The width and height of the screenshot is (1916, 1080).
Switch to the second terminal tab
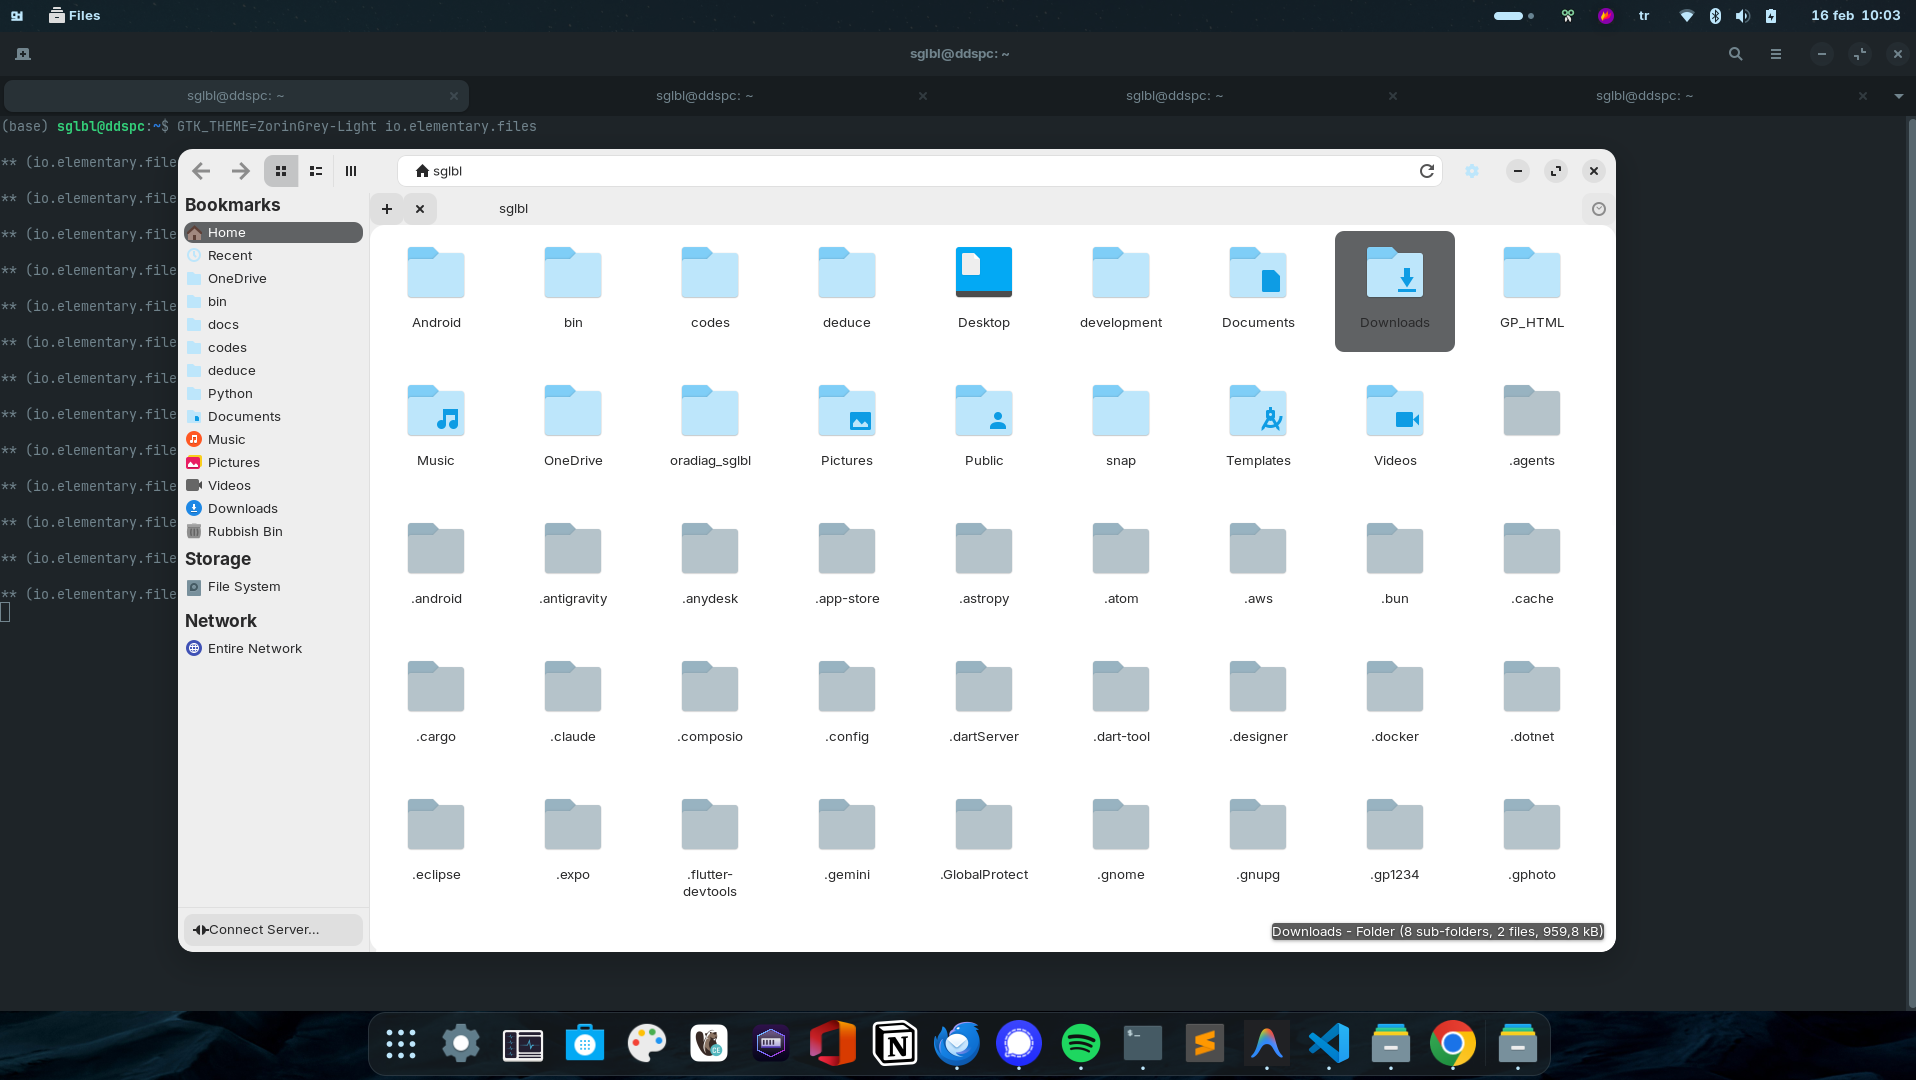(704, 96)
